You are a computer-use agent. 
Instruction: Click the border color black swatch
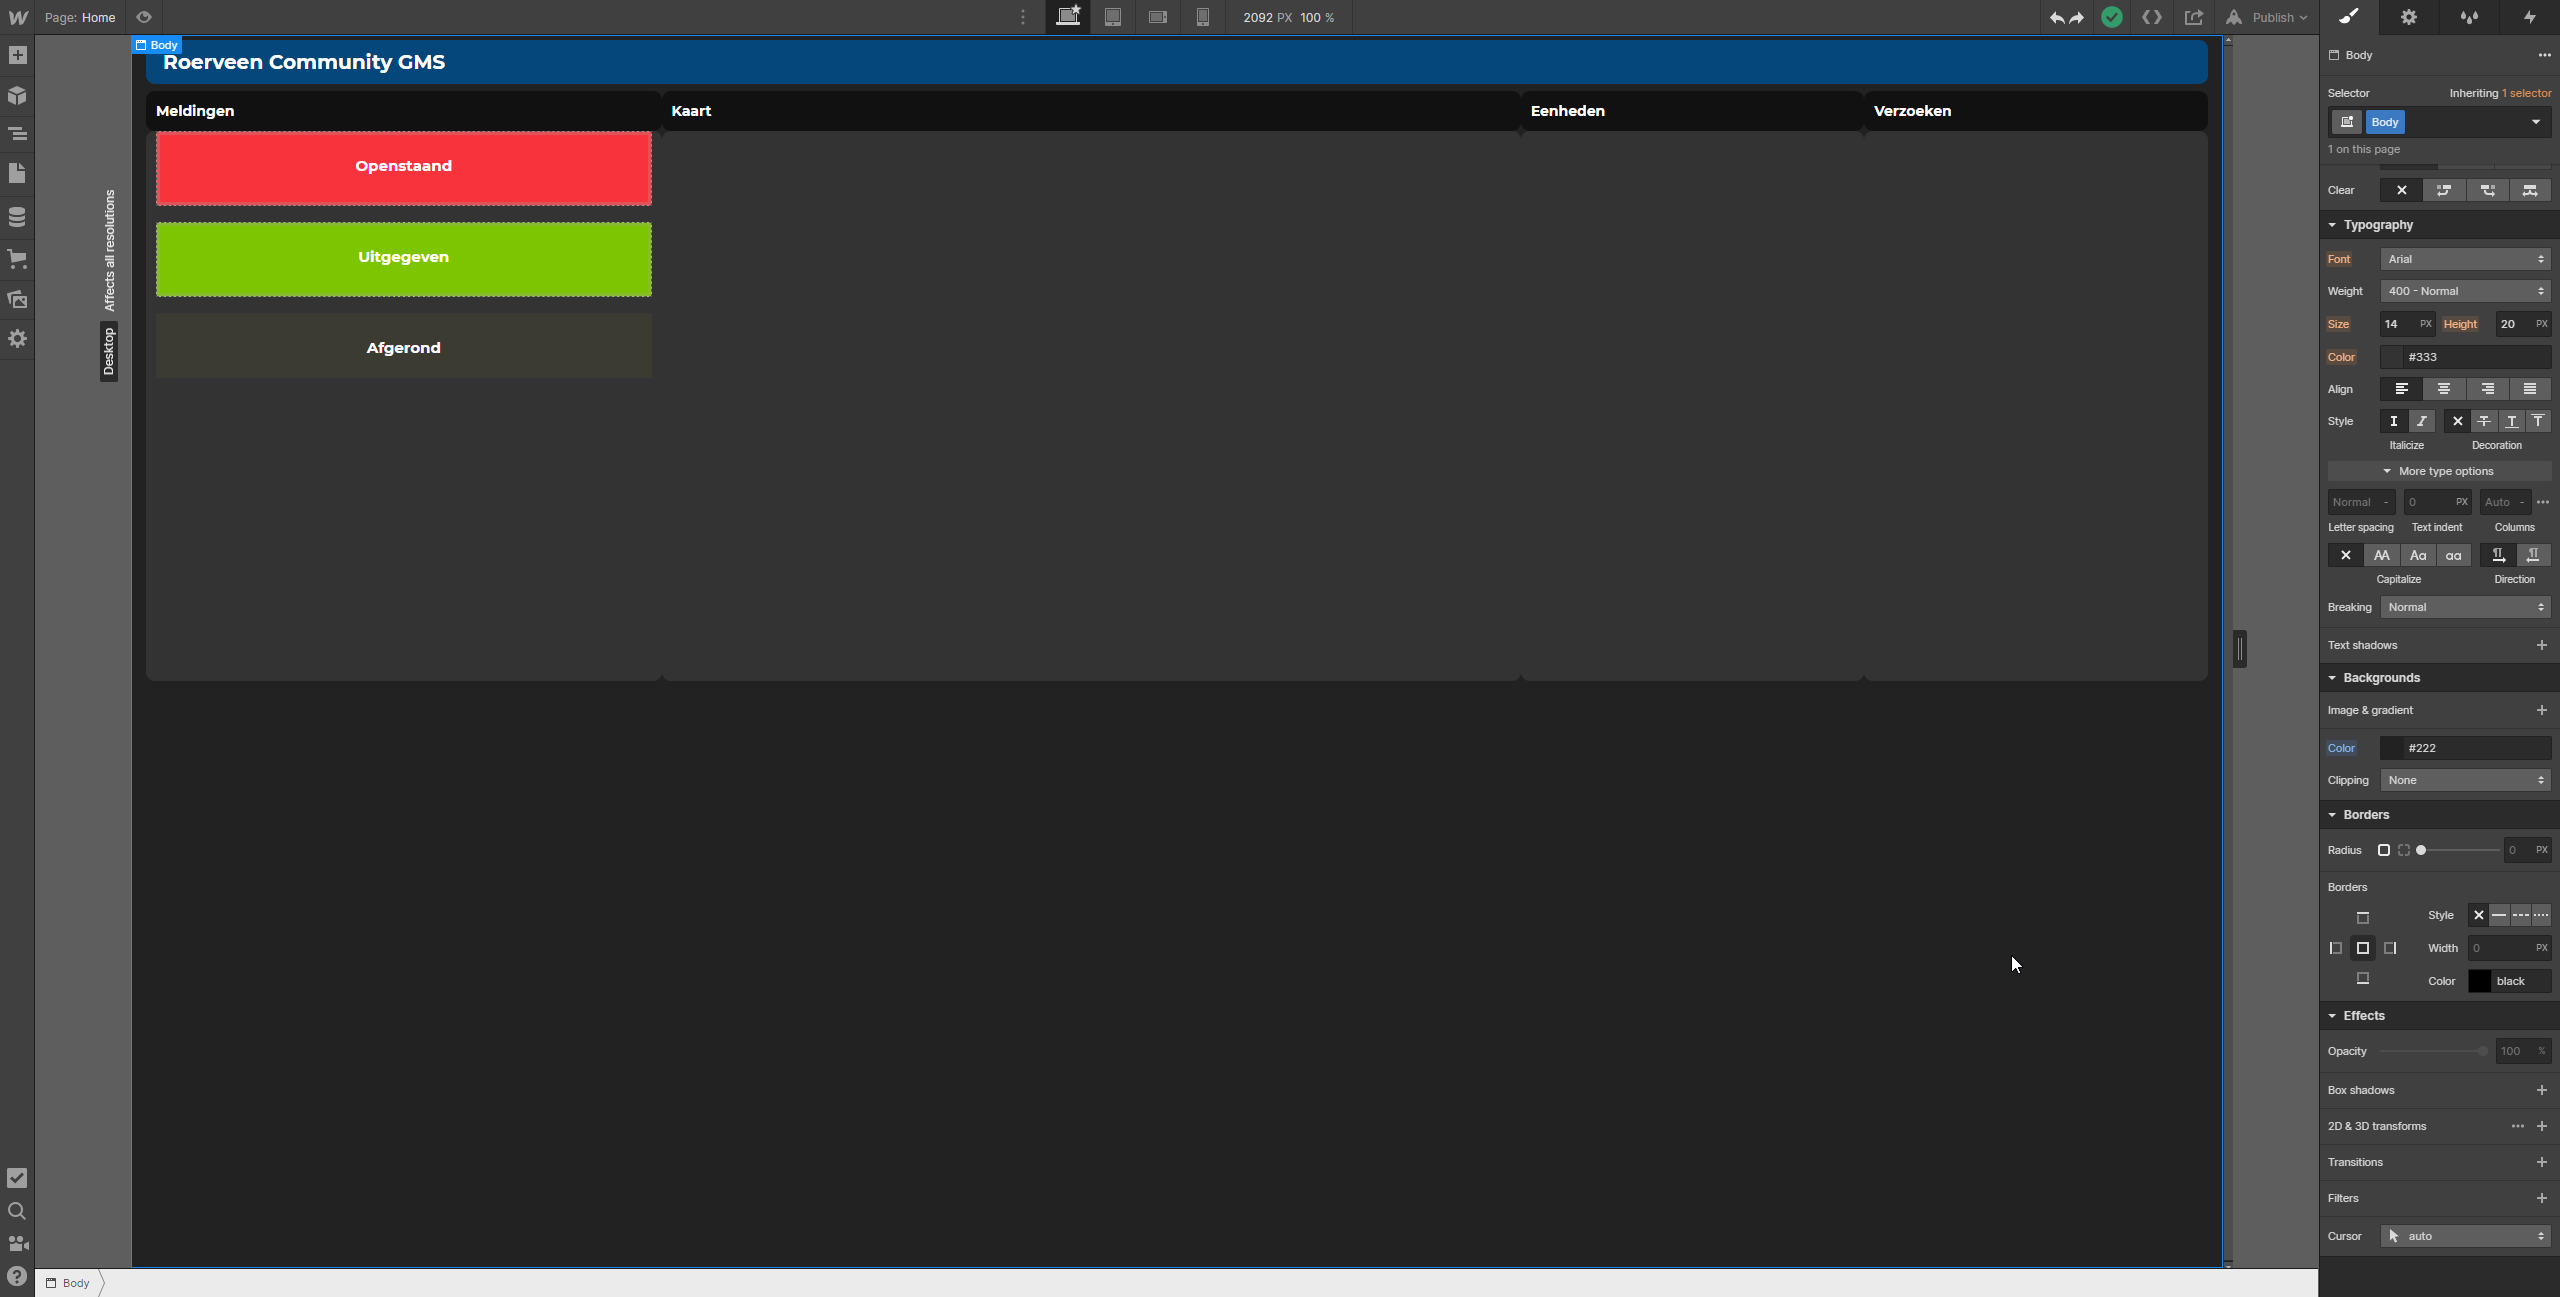click(2480, 981)
